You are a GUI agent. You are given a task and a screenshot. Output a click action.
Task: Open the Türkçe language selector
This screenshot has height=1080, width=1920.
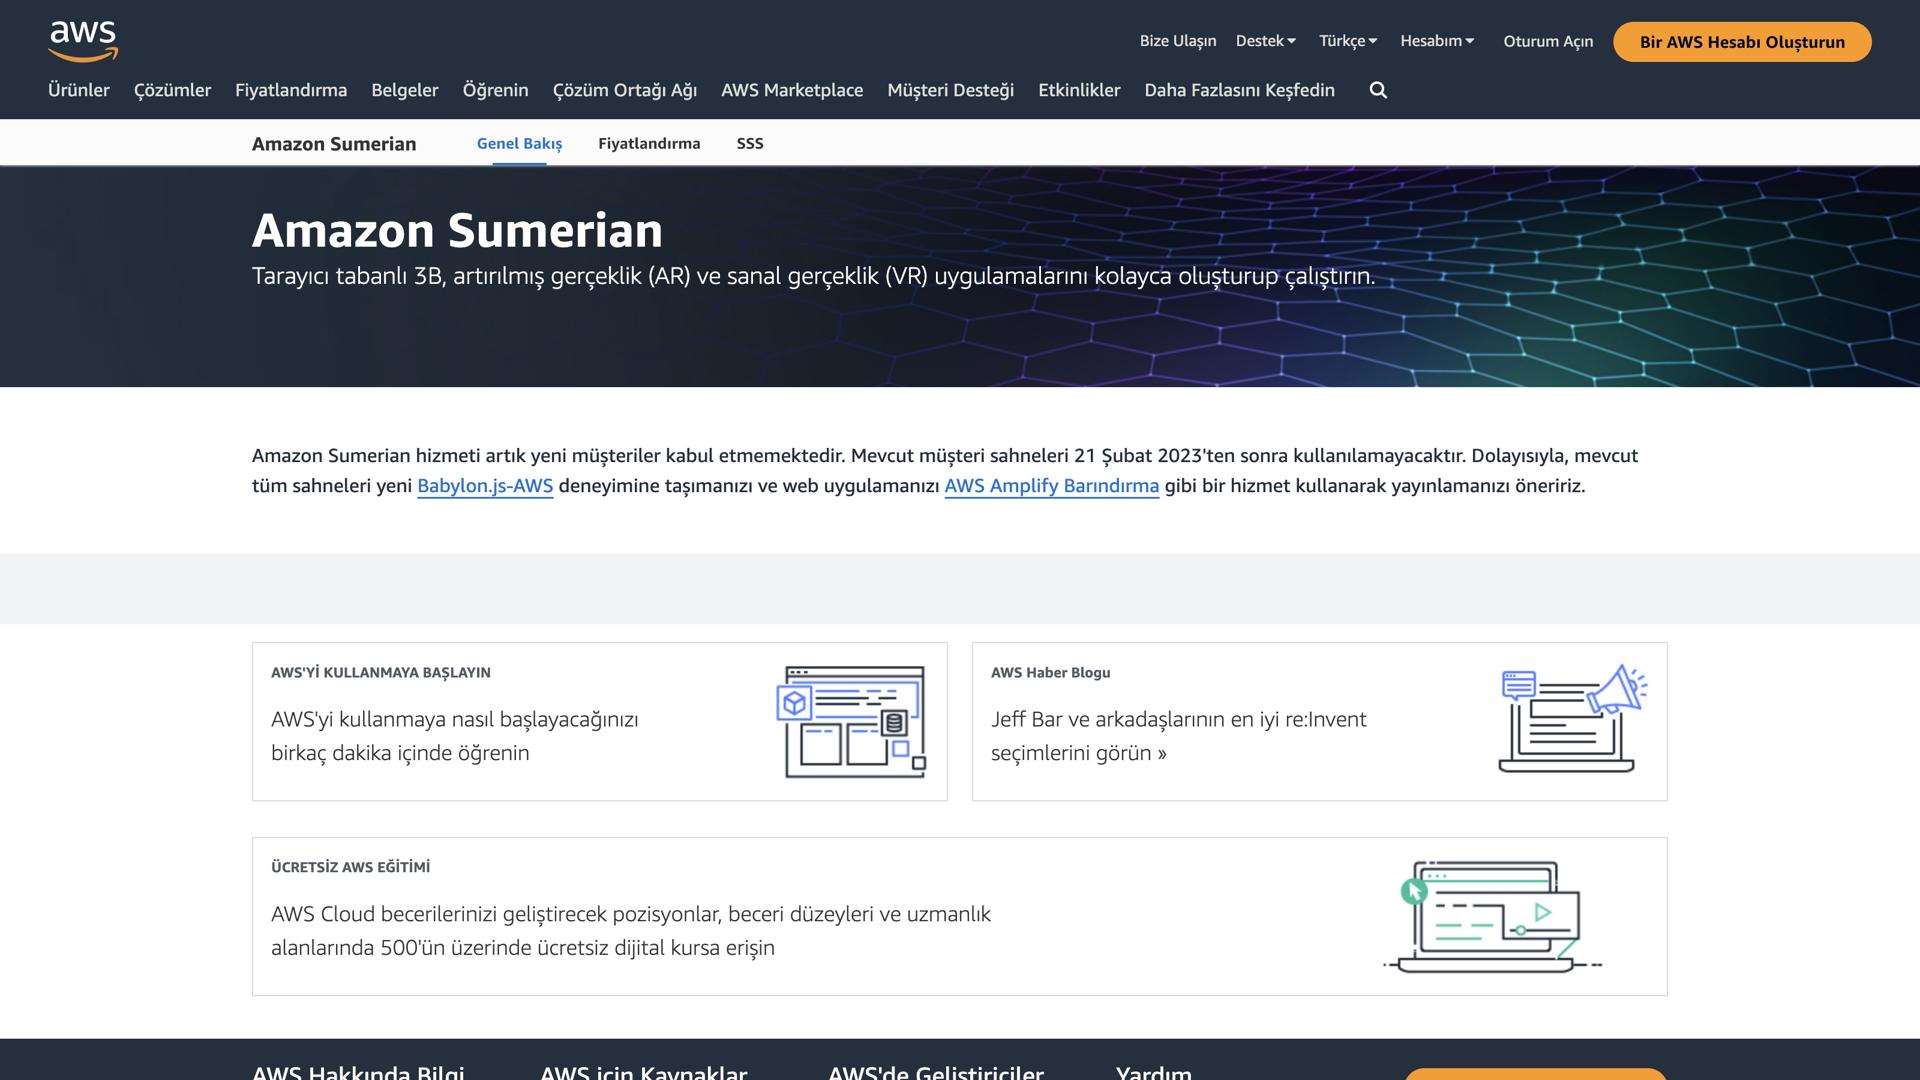coord(1347,40)
